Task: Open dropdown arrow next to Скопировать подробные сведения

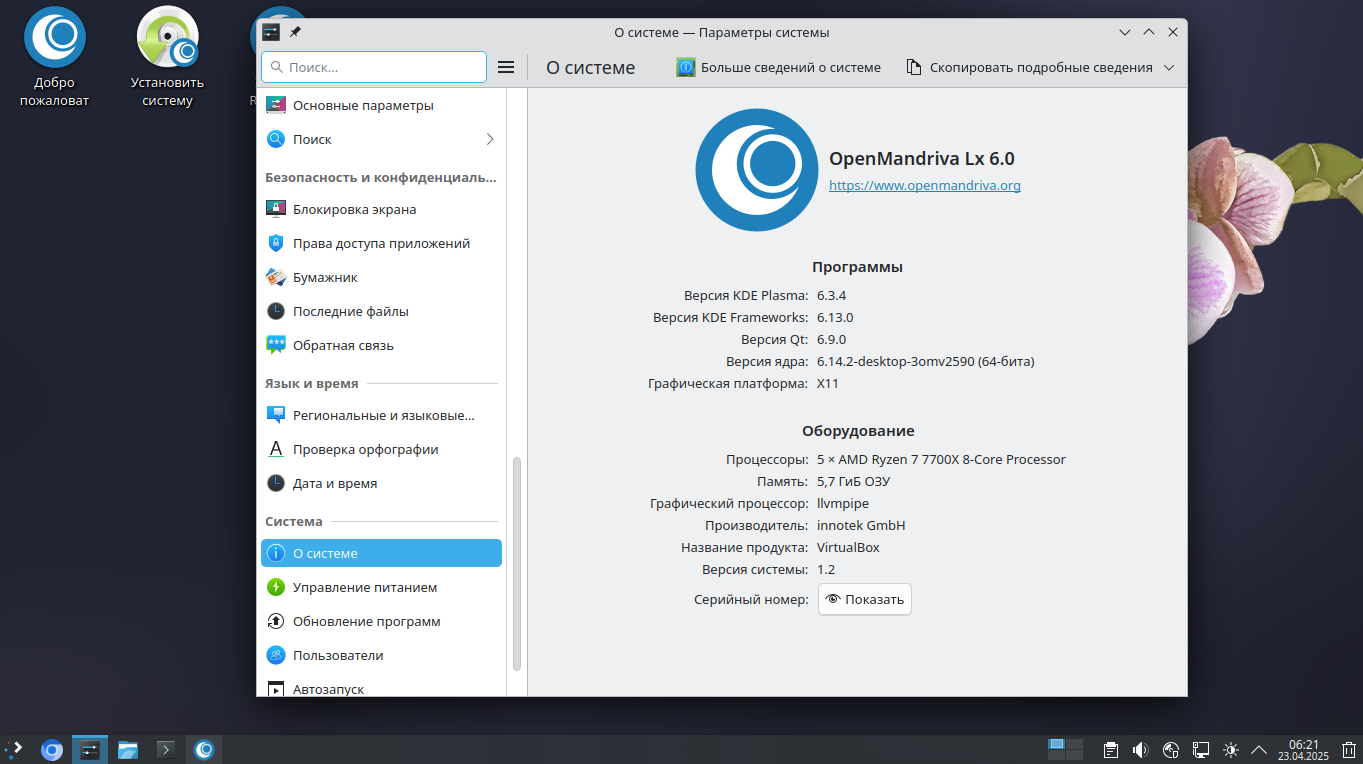Action: coord(1169,67)
